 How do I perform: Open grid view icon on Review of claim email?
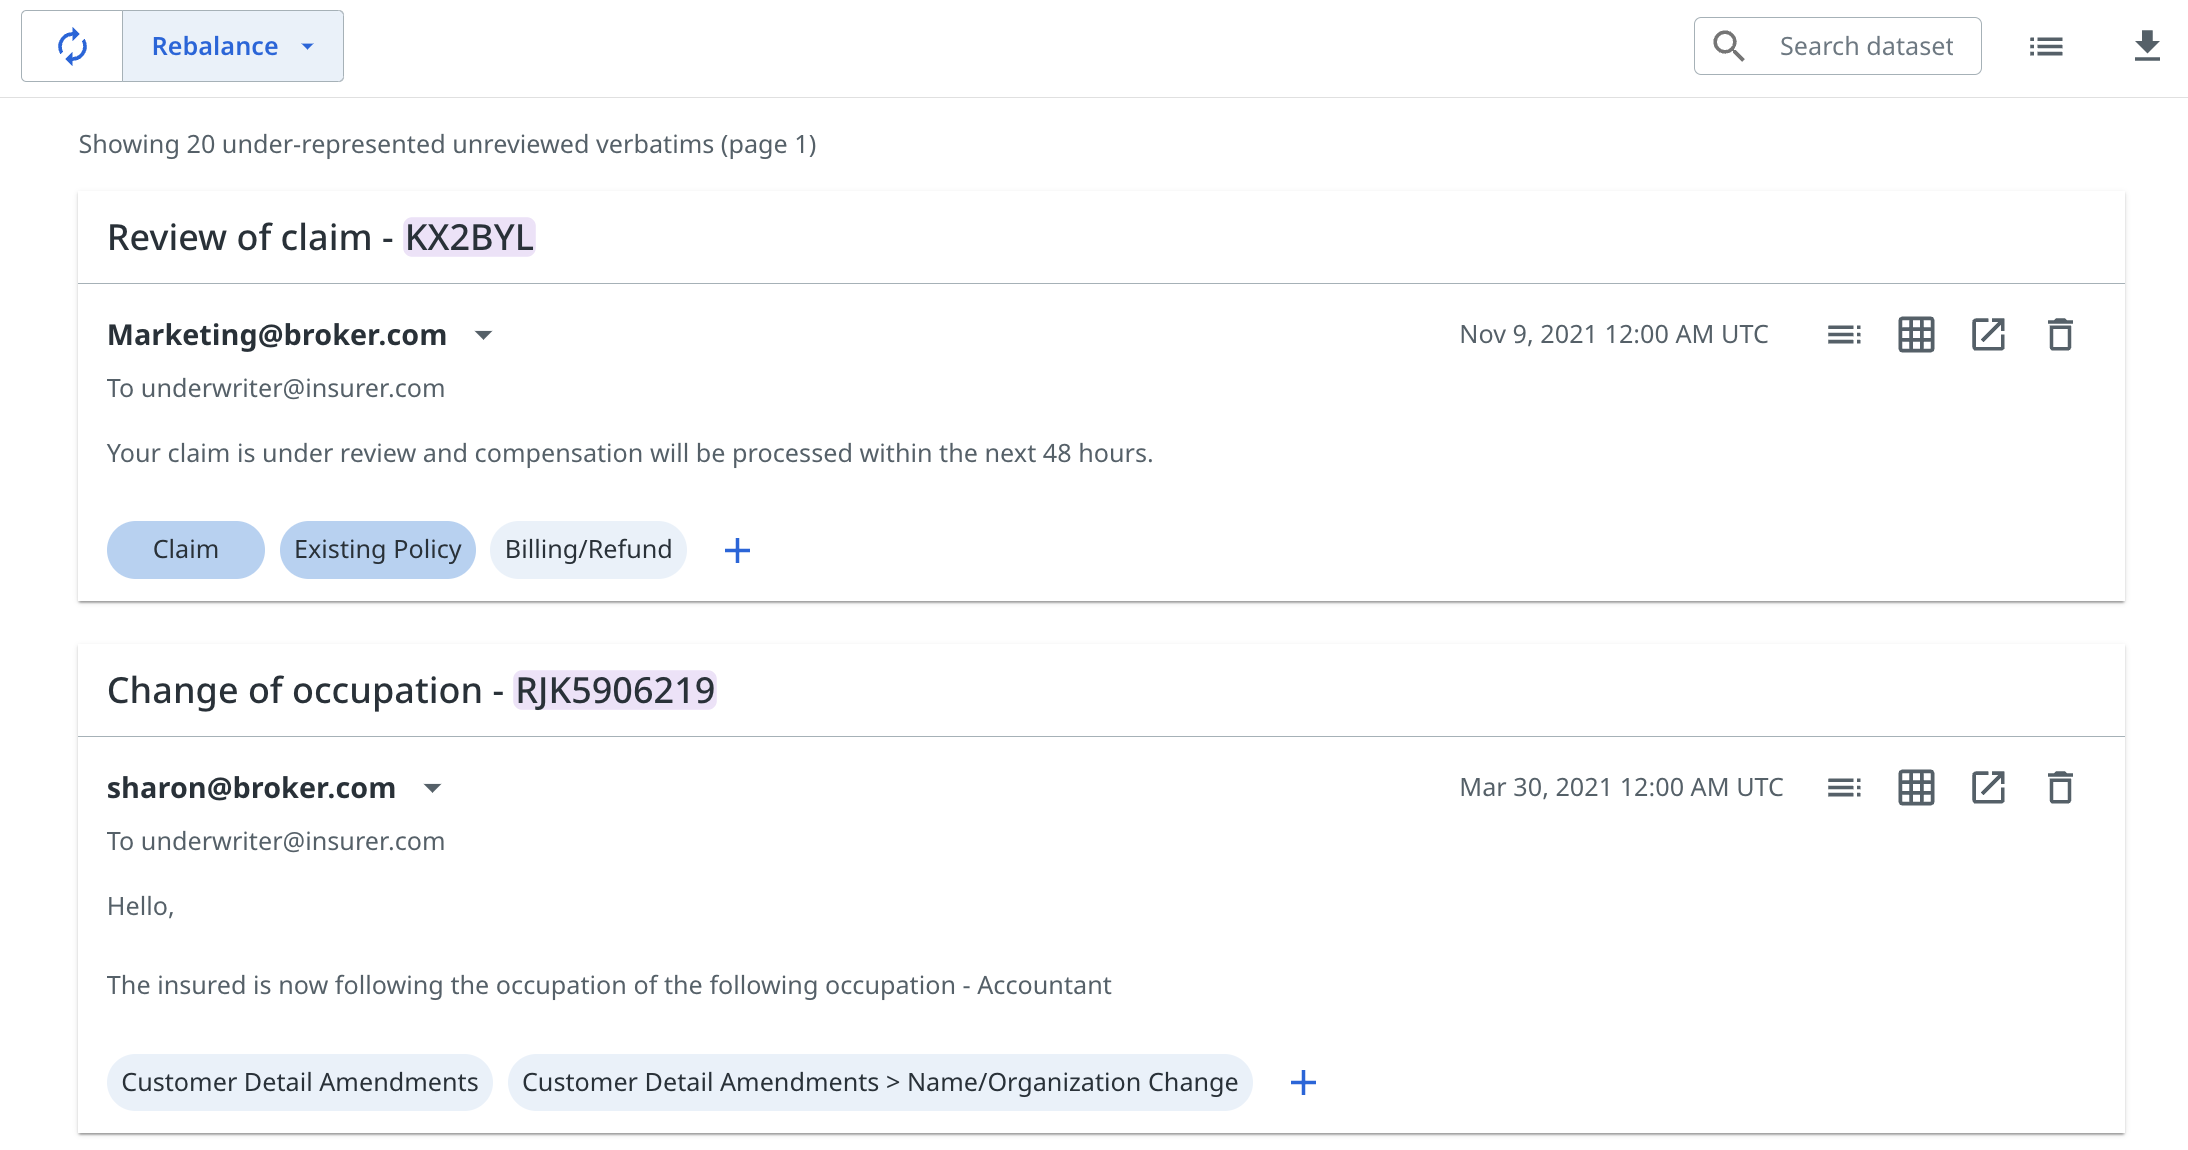click(x=1916, y=335)
